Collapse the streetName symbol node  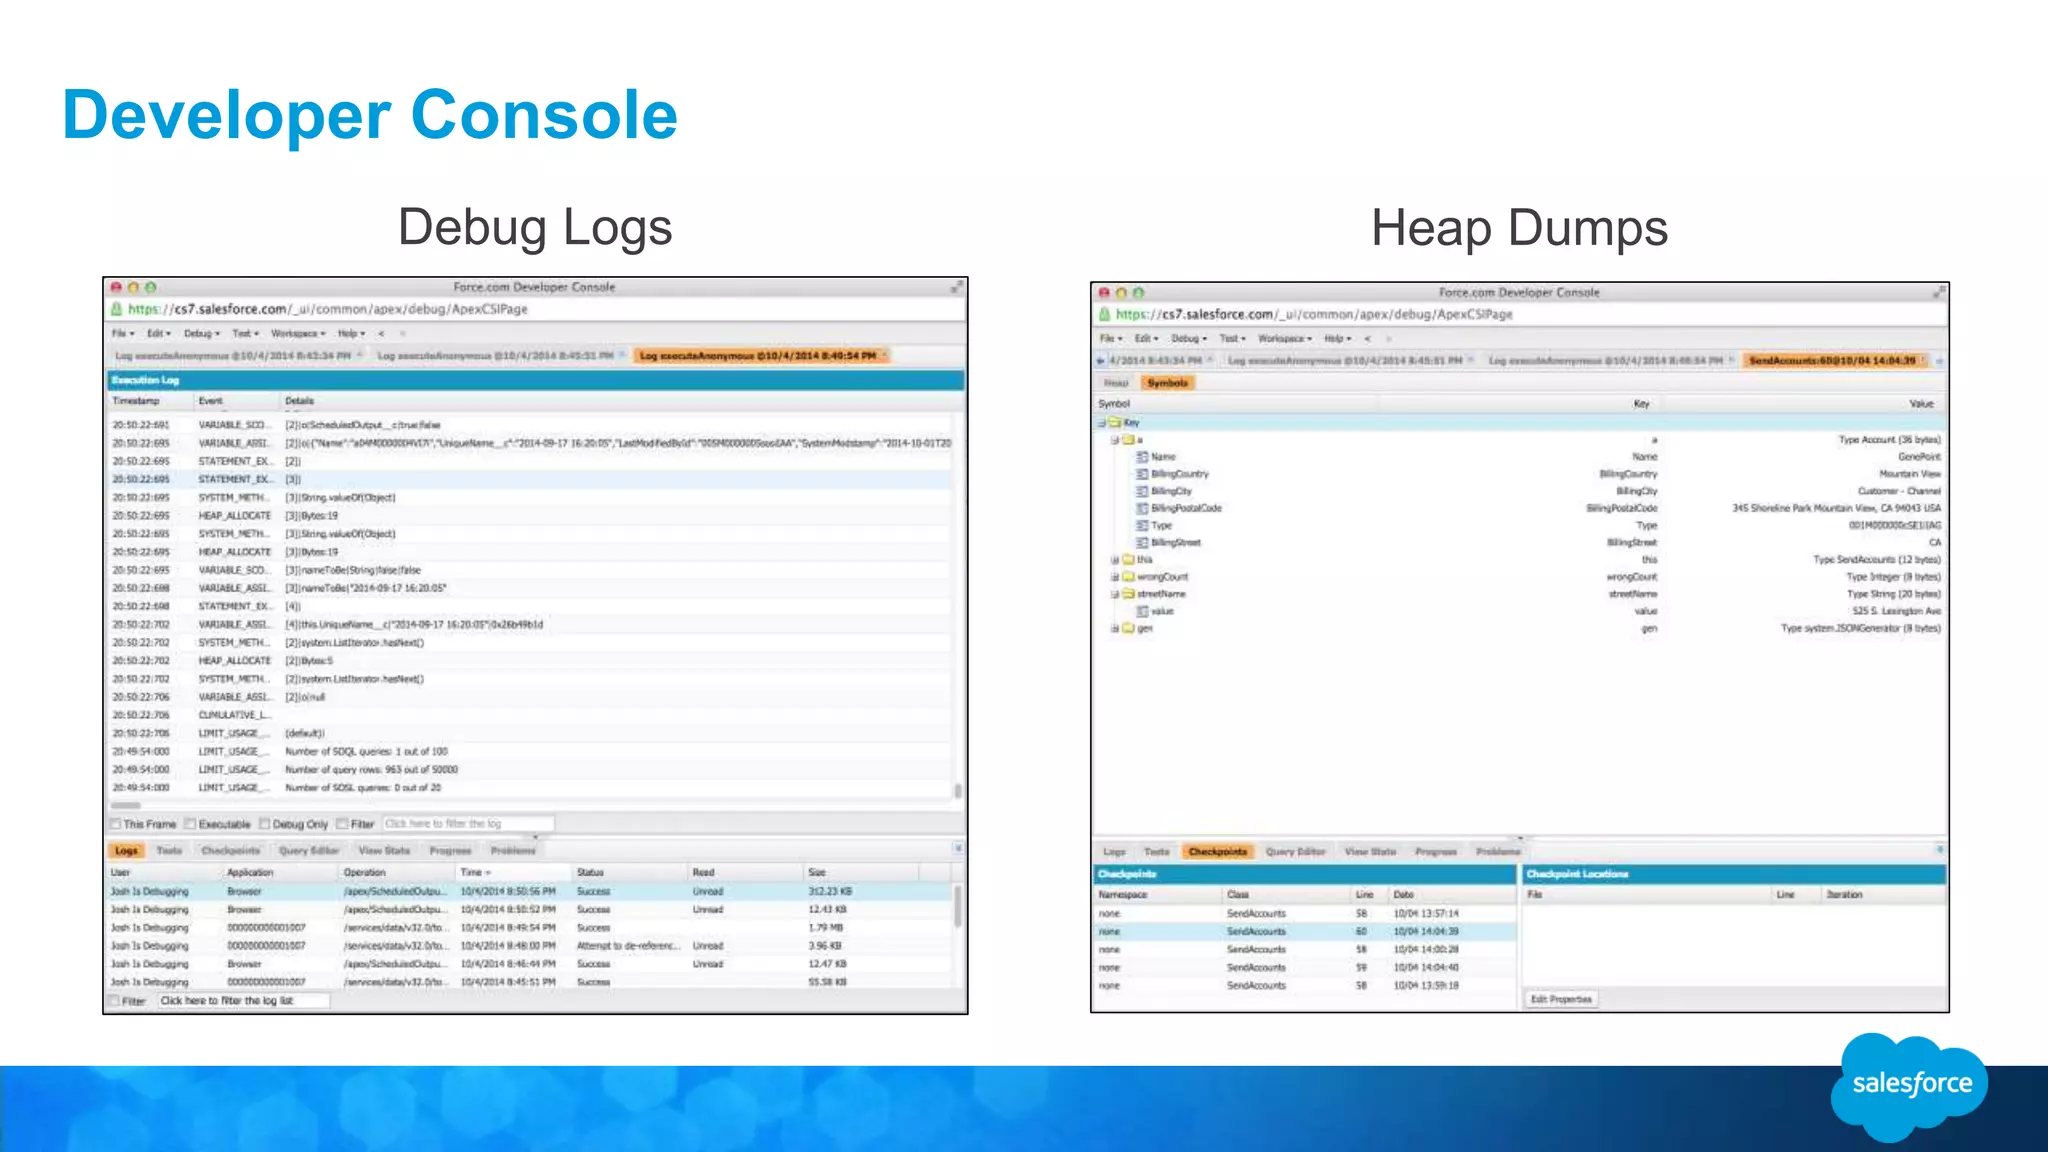[1115, 594]
